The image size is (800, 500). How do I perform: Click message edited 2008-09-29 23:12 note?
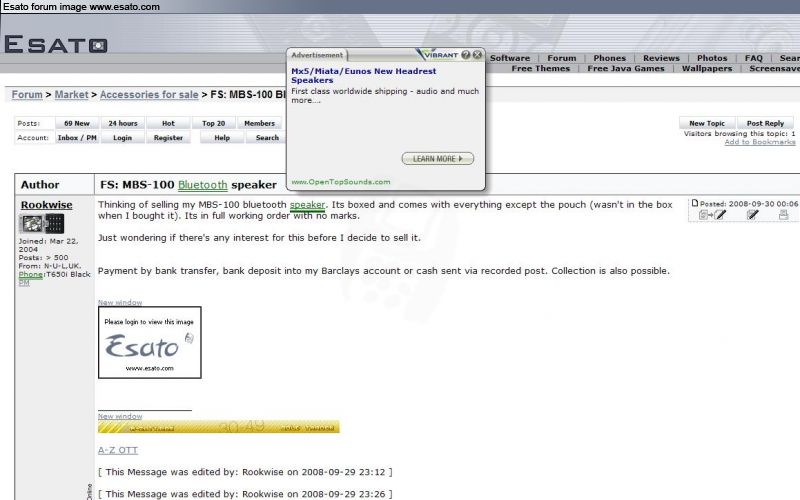click(245, 472)
